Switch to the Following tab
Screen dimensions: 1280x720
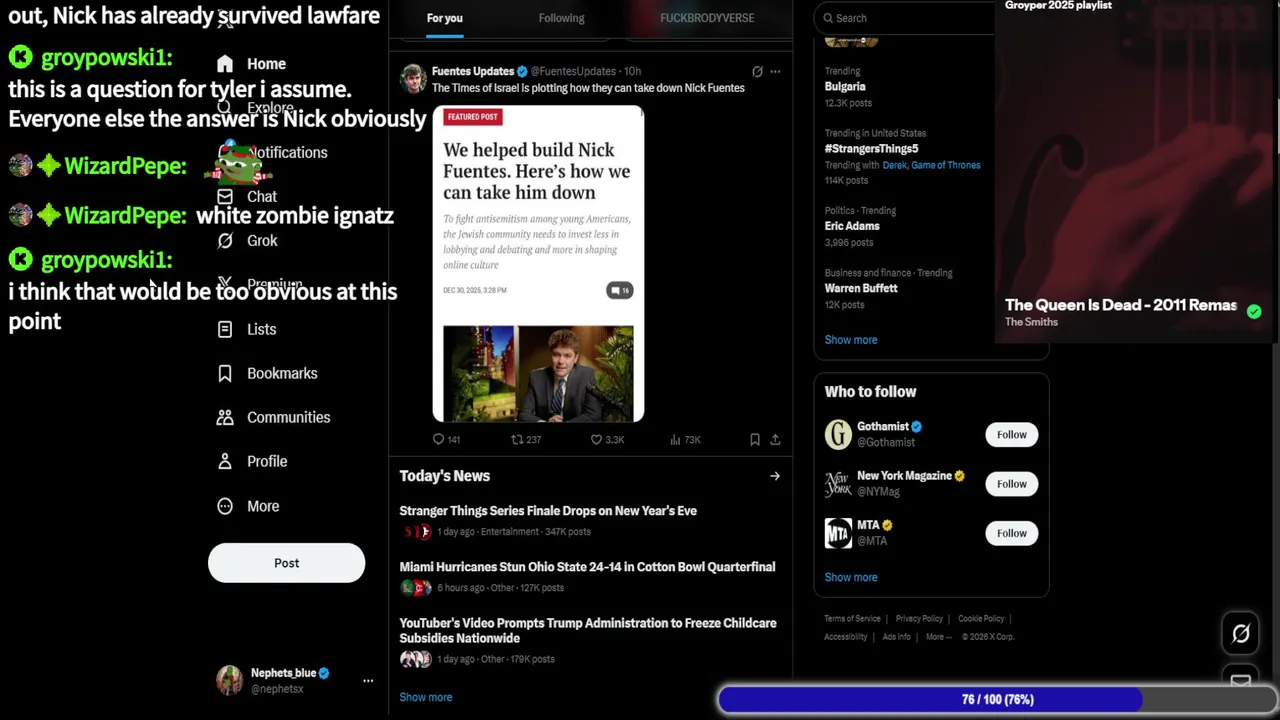tap(561, 18)
